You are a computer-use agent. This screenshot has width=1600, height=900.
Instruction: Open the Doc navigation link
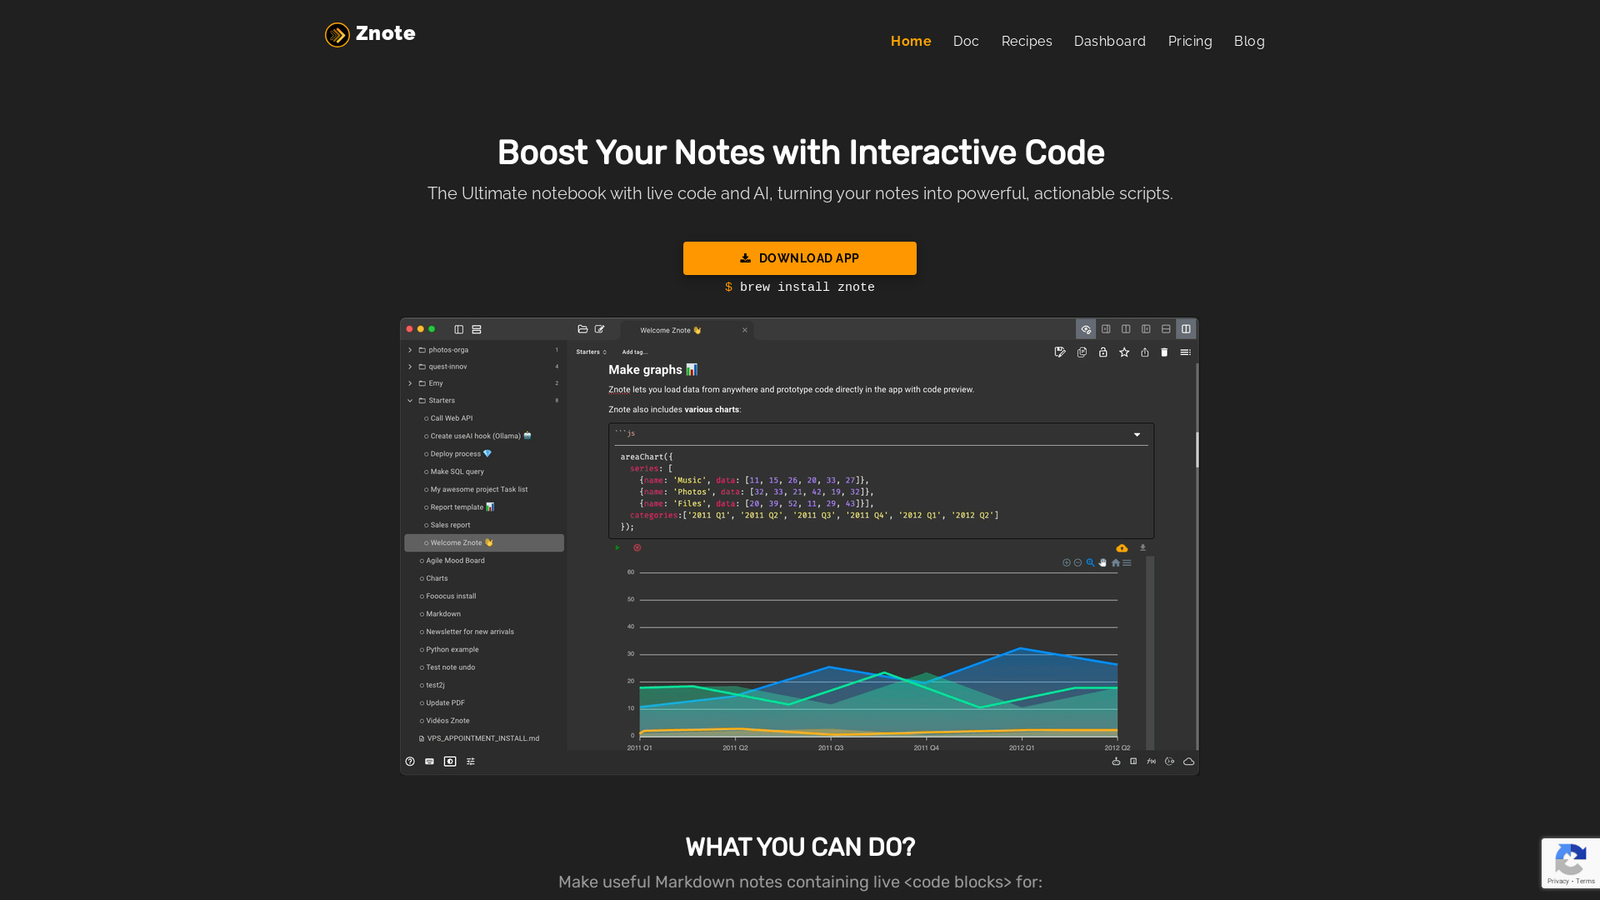tap(966, 41)
